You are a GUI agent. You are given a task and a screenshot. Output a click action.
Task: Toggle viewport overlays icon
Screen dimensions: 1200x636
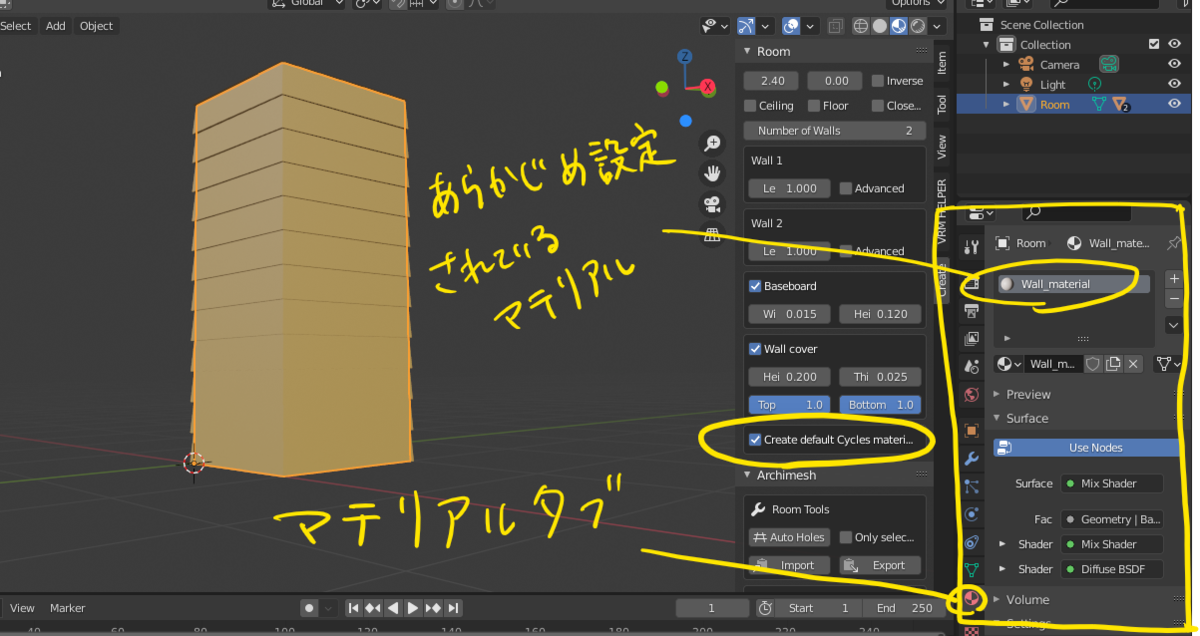[x=791, y=26]
